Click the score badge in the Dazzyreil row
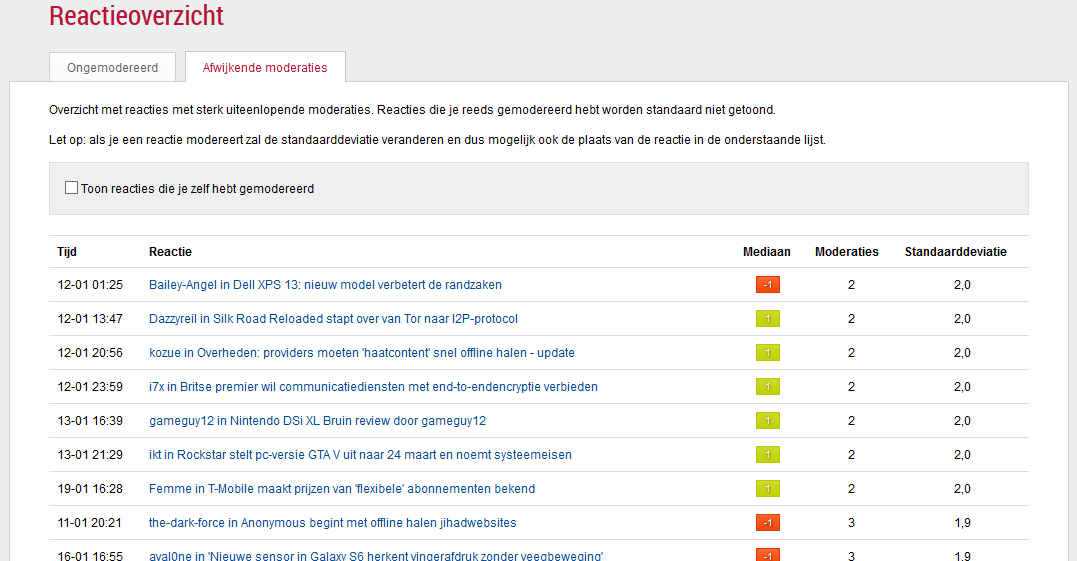1077x561 pixels. coord(767,319)
